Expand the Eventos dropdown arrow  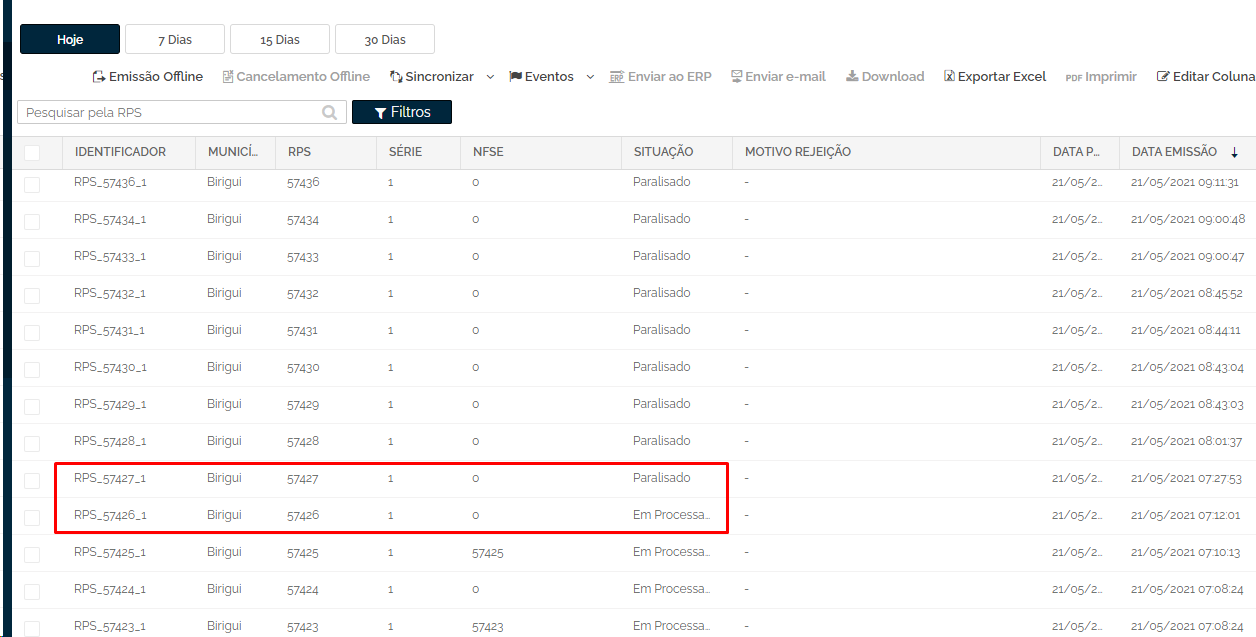click(x=590, y=77)
